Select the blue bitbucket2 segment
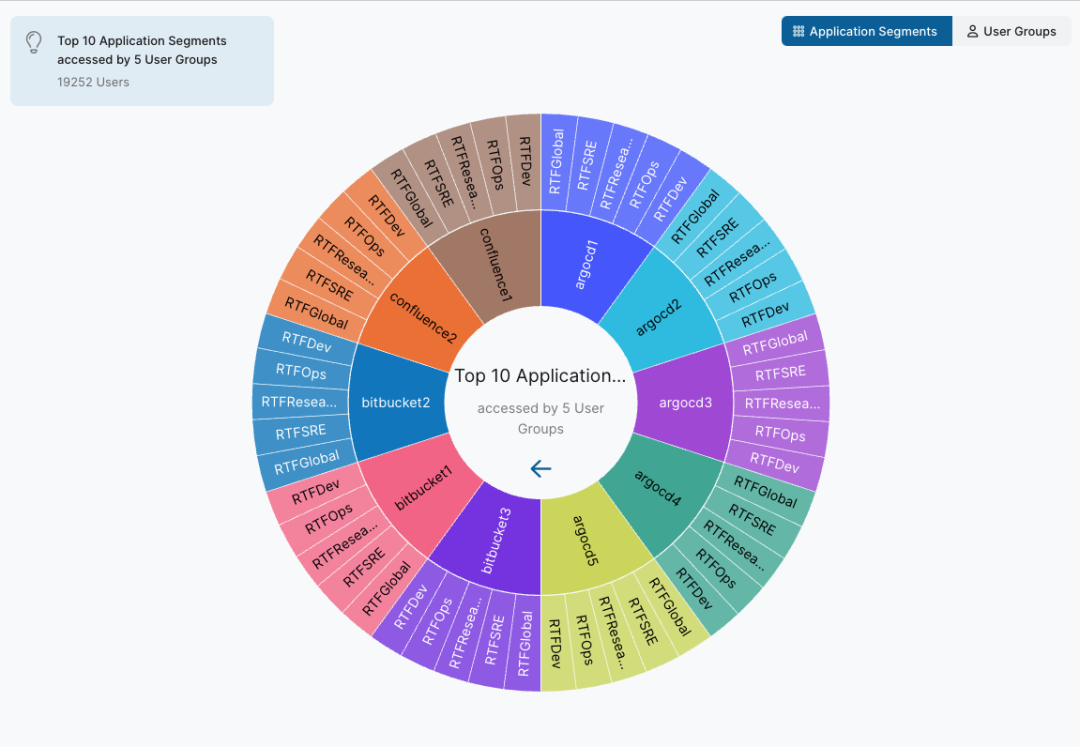The image size is (1080, 747). (x=395, y=403)
